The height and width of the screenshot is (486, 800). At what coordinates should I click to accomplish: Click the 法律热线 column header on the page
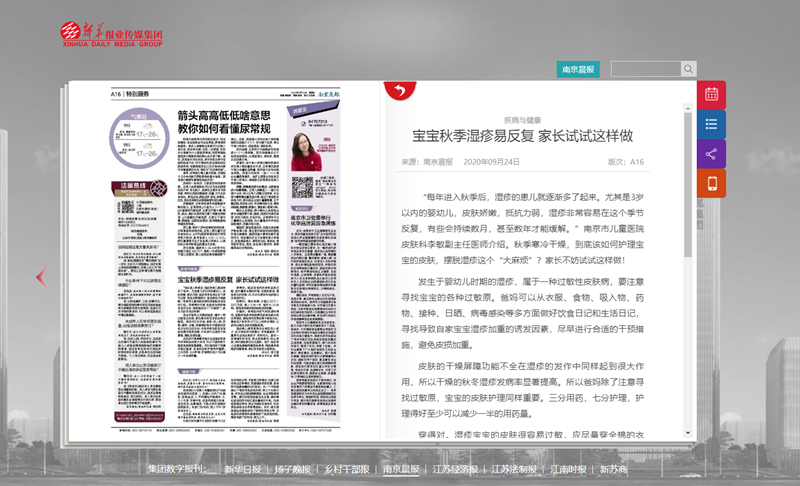click(139, 188)
